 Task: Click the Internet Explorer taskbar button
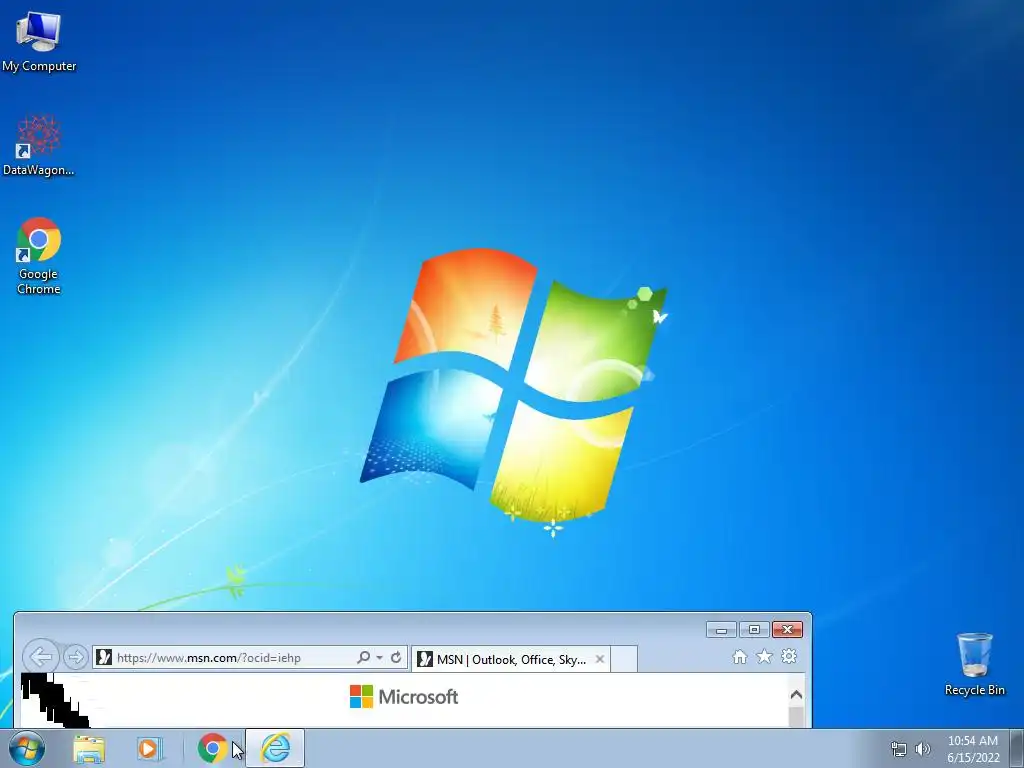tap(275, 748)
